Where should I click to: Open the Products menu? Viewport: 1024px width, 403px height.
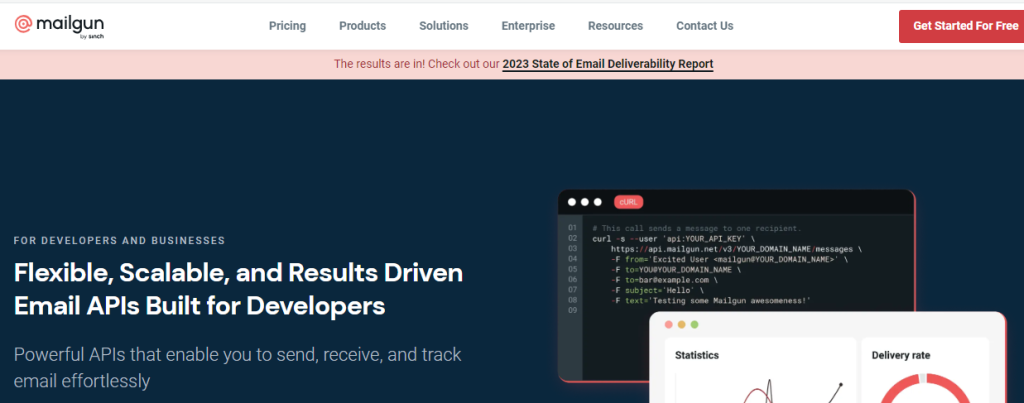tap(362, 26)
